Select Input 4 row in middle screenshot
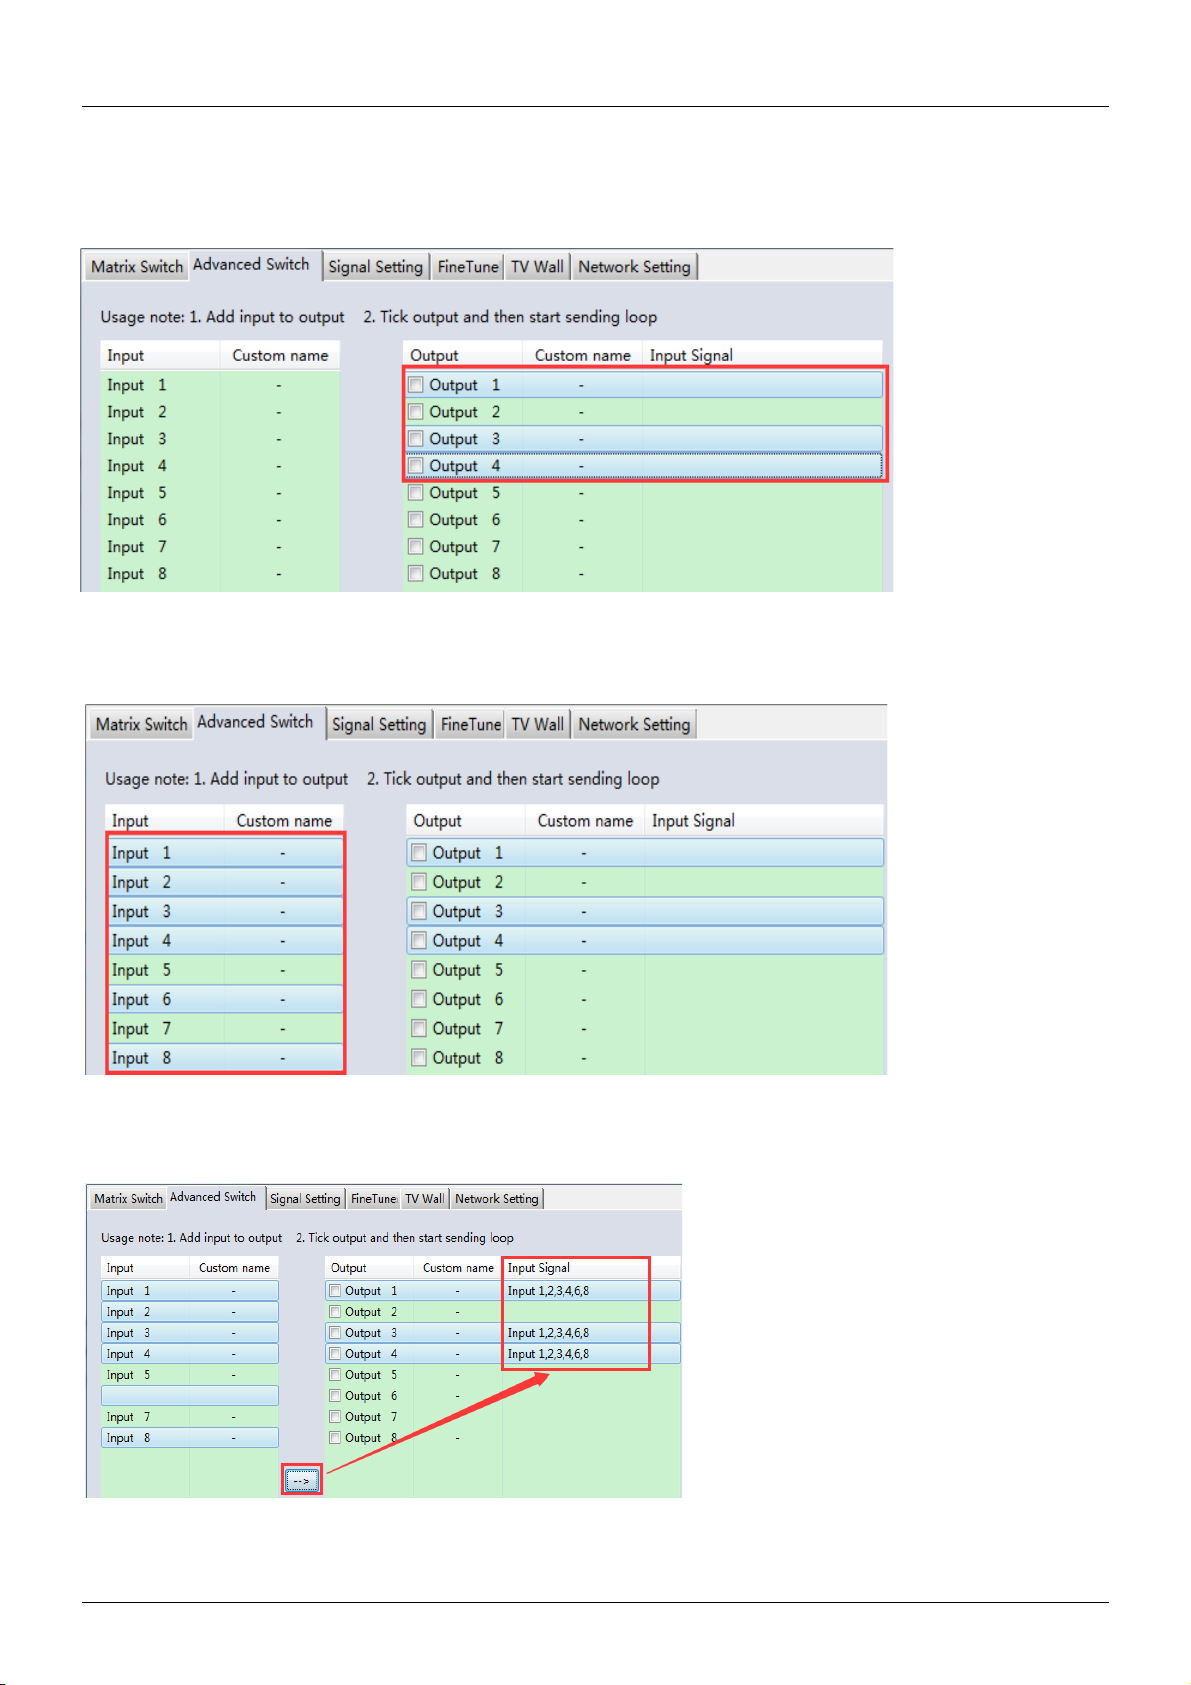 [225, 941]
